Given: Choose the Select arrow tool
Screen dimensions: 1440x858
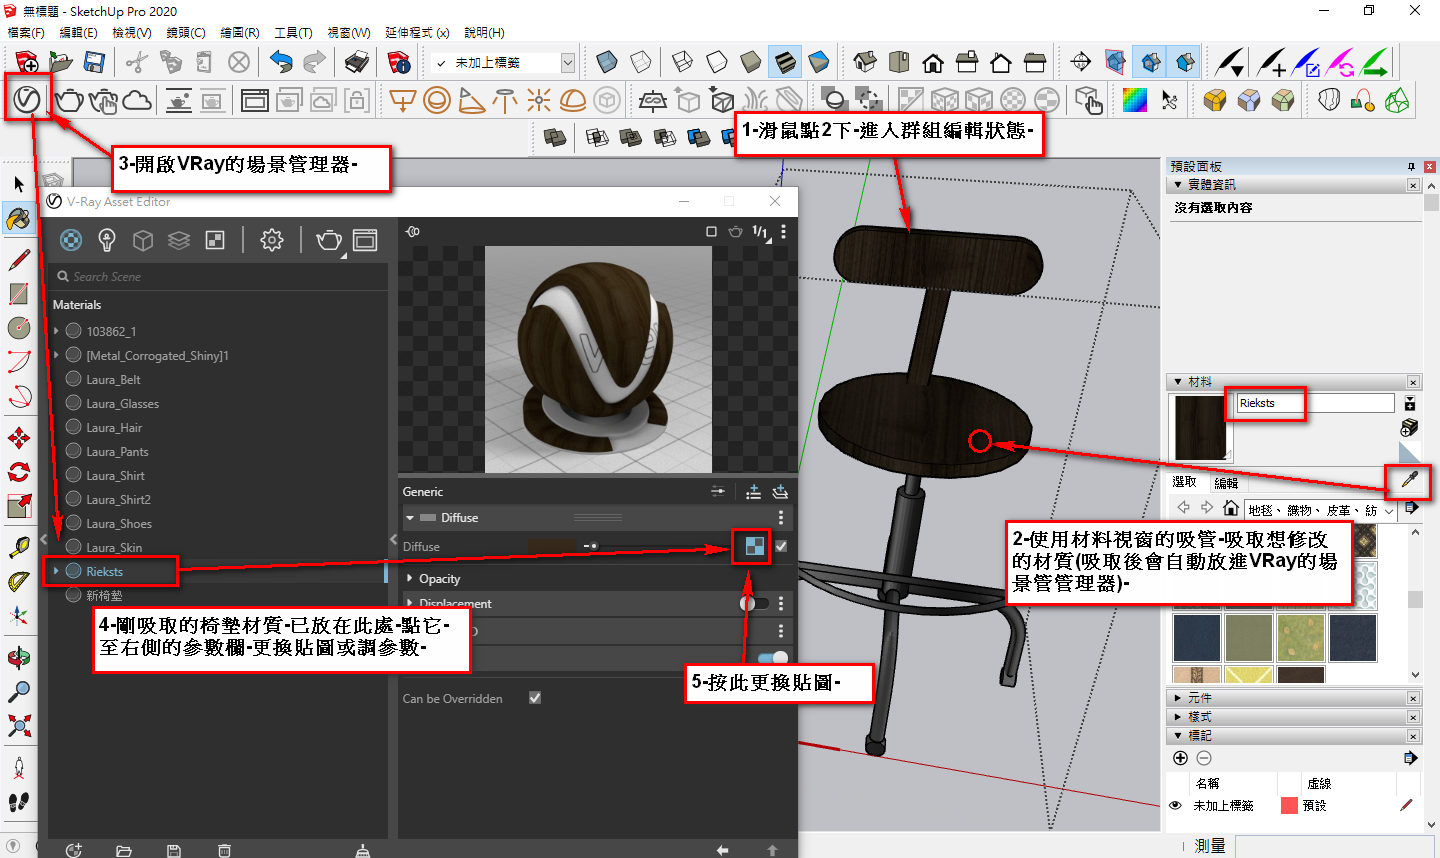Looking at the screenshot, I should (19, 184).
